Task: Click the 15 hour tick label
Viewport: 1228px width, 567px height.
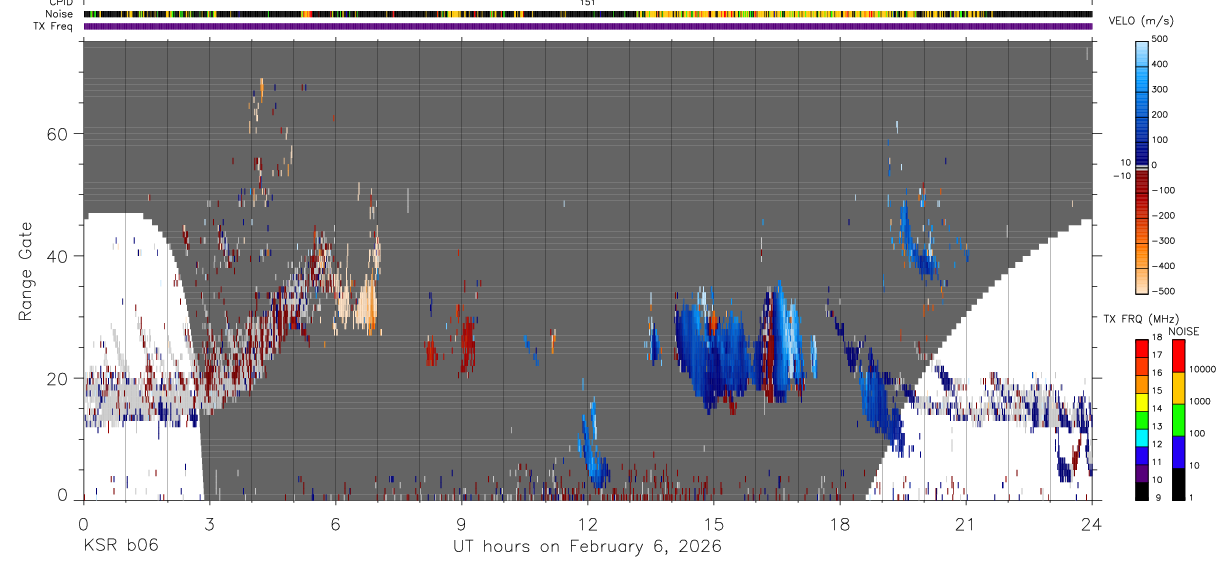Action: 713,523
